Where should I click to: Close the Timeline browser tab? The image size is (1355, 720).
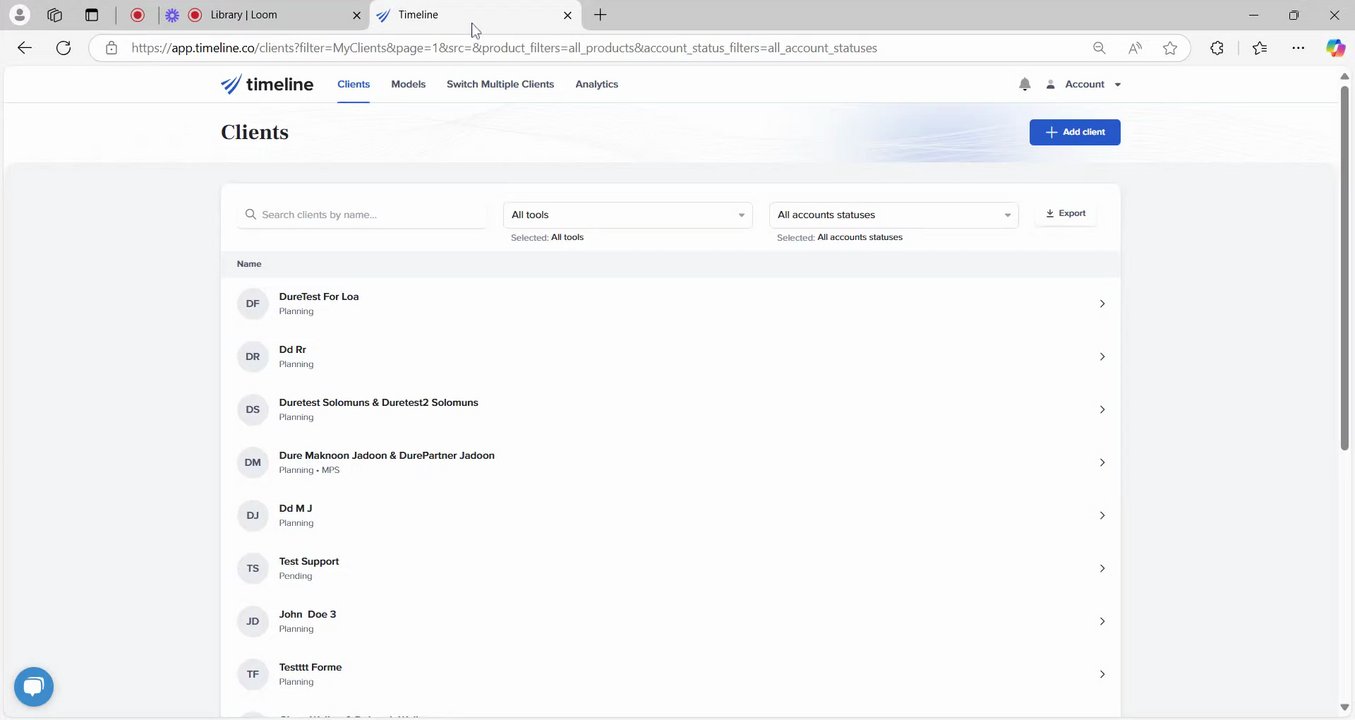568,15
